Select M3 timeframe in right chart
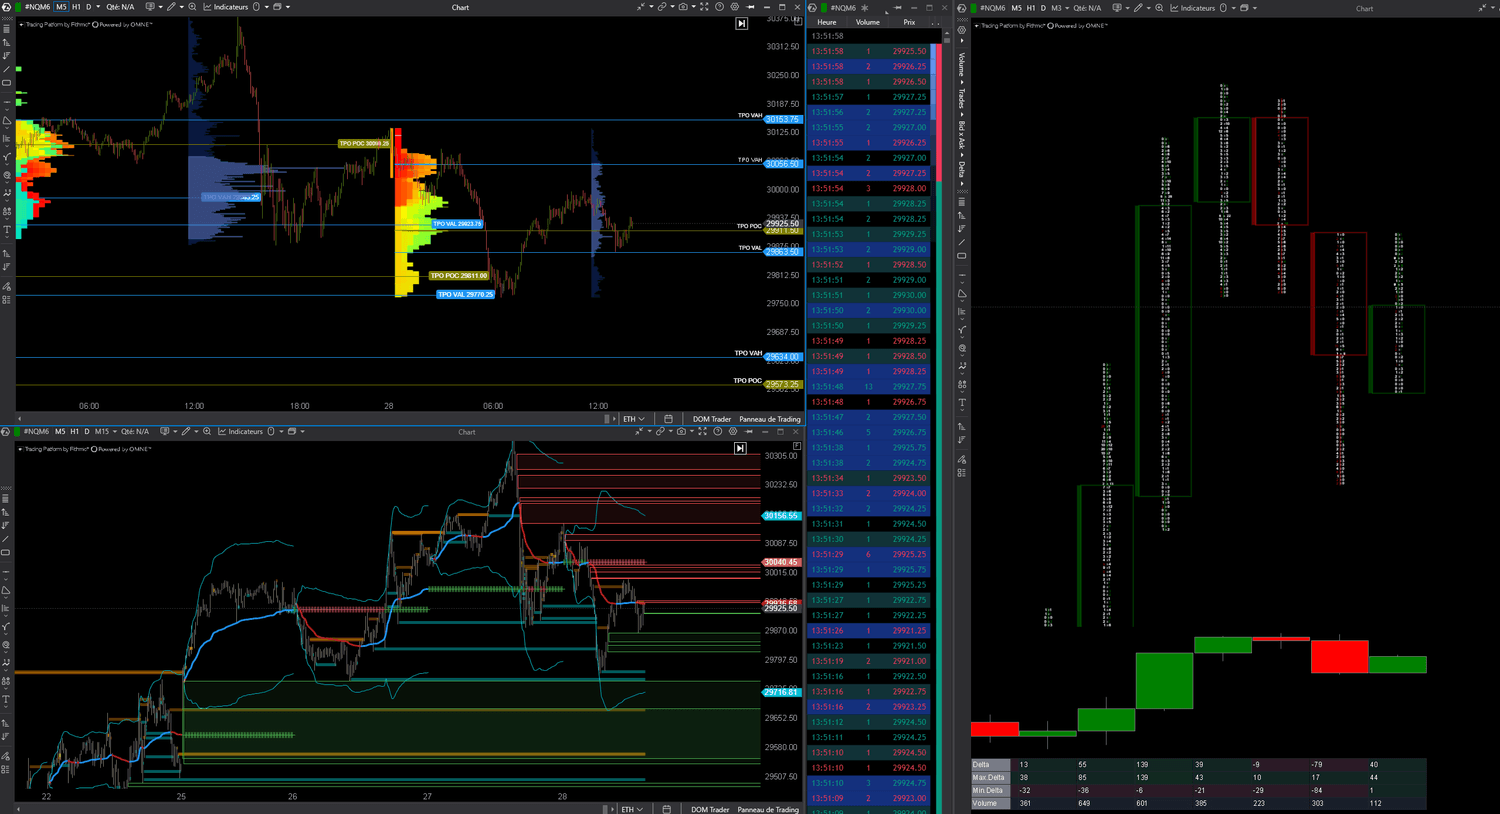 click(1056, 8)
